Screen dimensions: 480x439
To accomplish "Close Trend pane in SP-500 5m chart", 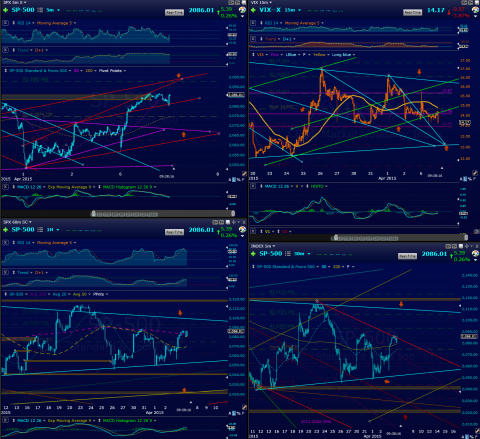I will click(x=5, y=50).
